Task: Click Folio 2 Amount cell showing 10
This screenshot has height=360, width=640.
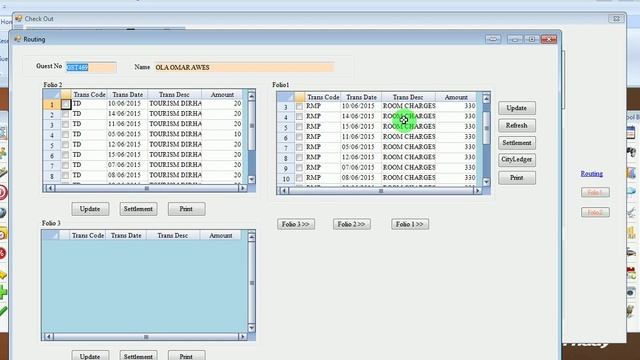Action: [x=222, y=134]
